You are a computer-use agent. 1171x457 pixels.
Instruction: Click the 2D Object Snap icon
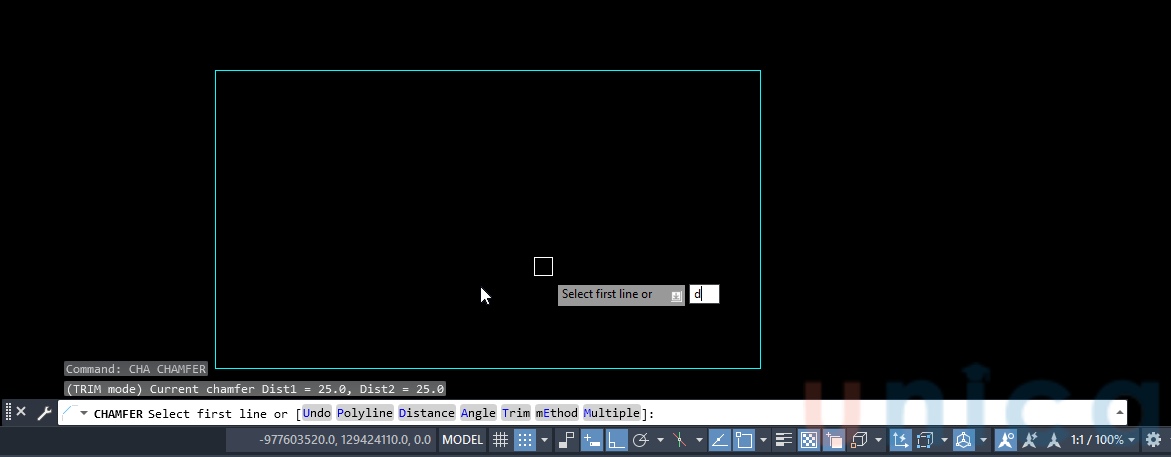click(743, 440)
